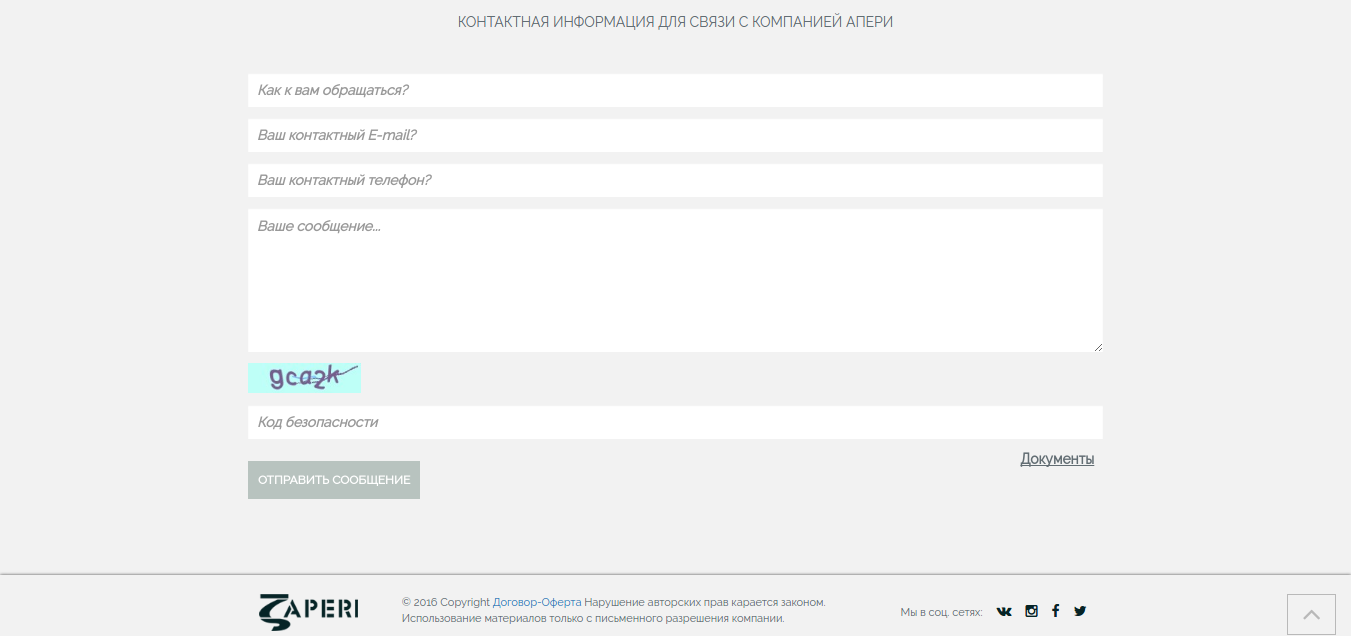Viewport: 1351px width, 636px height.
Task: Open the VK social network icon
Action: [x=1004, y=611]
